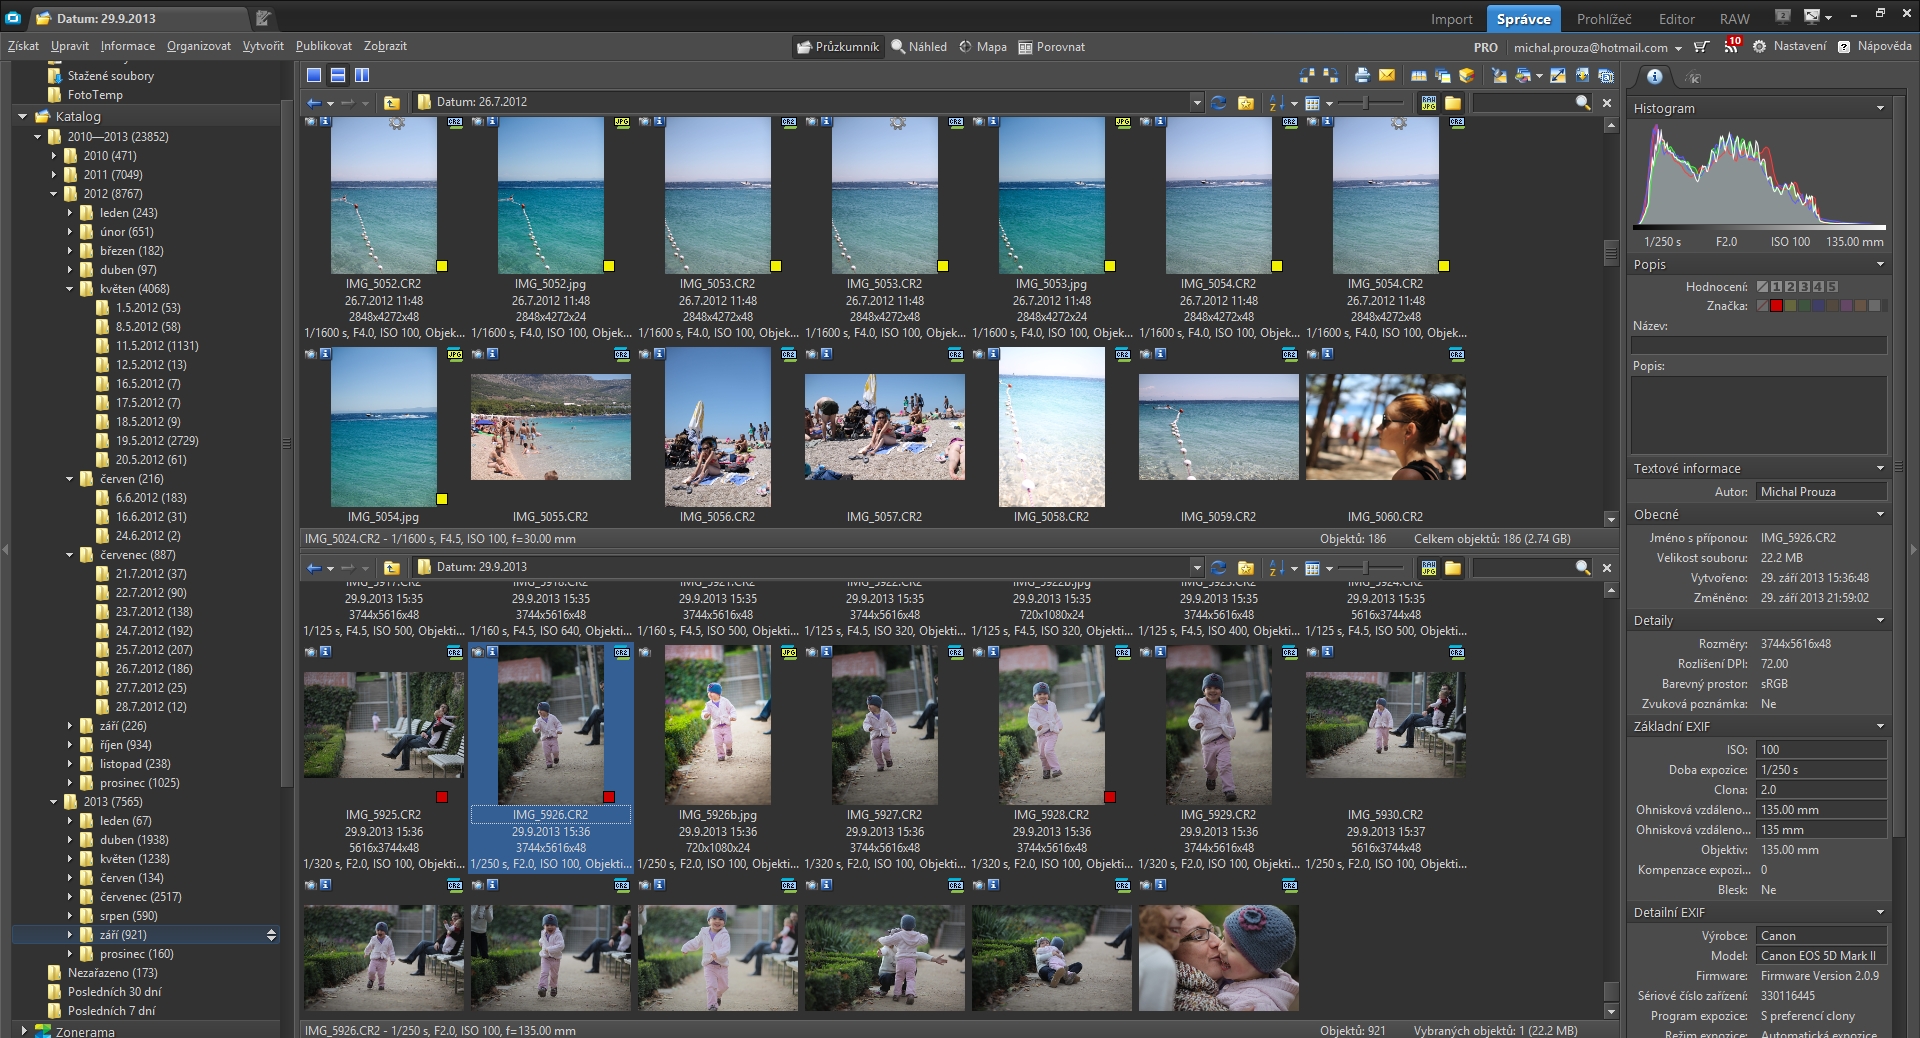Open the Získat menu
Screen dimensions: 1920x1038
pyautogui.click(x=23, y=46)
